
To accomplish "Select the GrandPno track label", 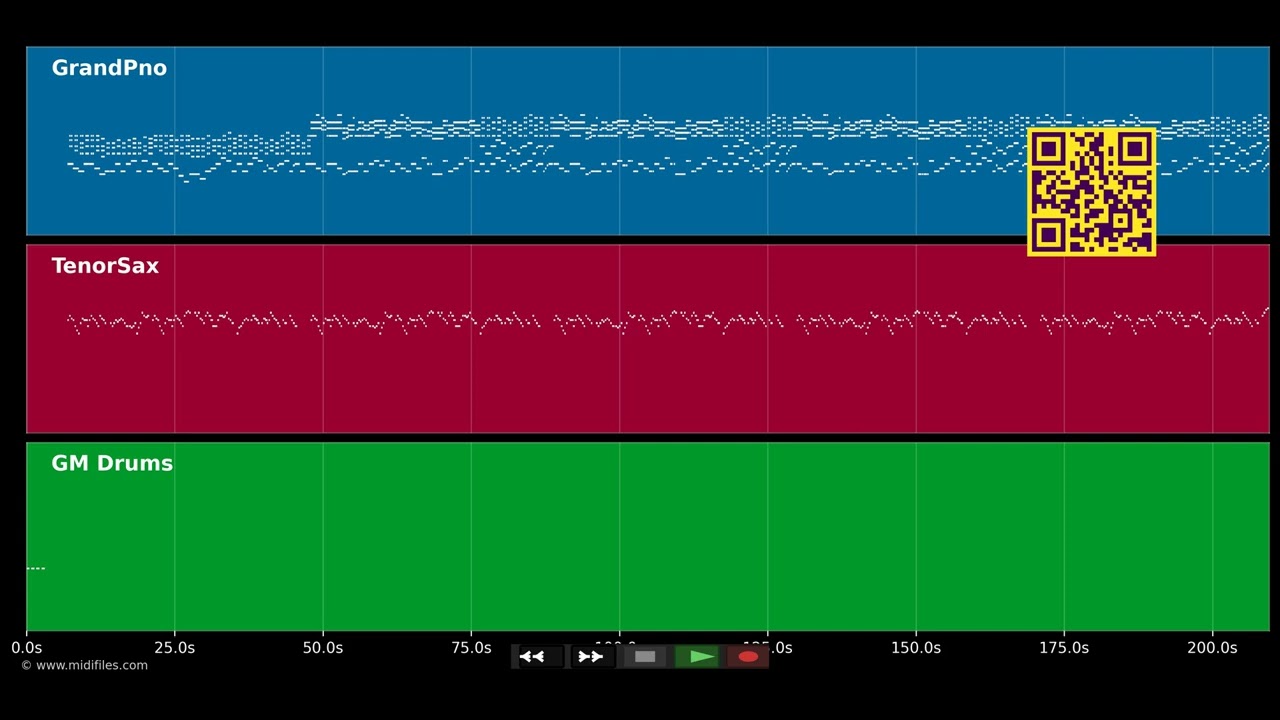I will pyautogui.click(x=109, y=68).
